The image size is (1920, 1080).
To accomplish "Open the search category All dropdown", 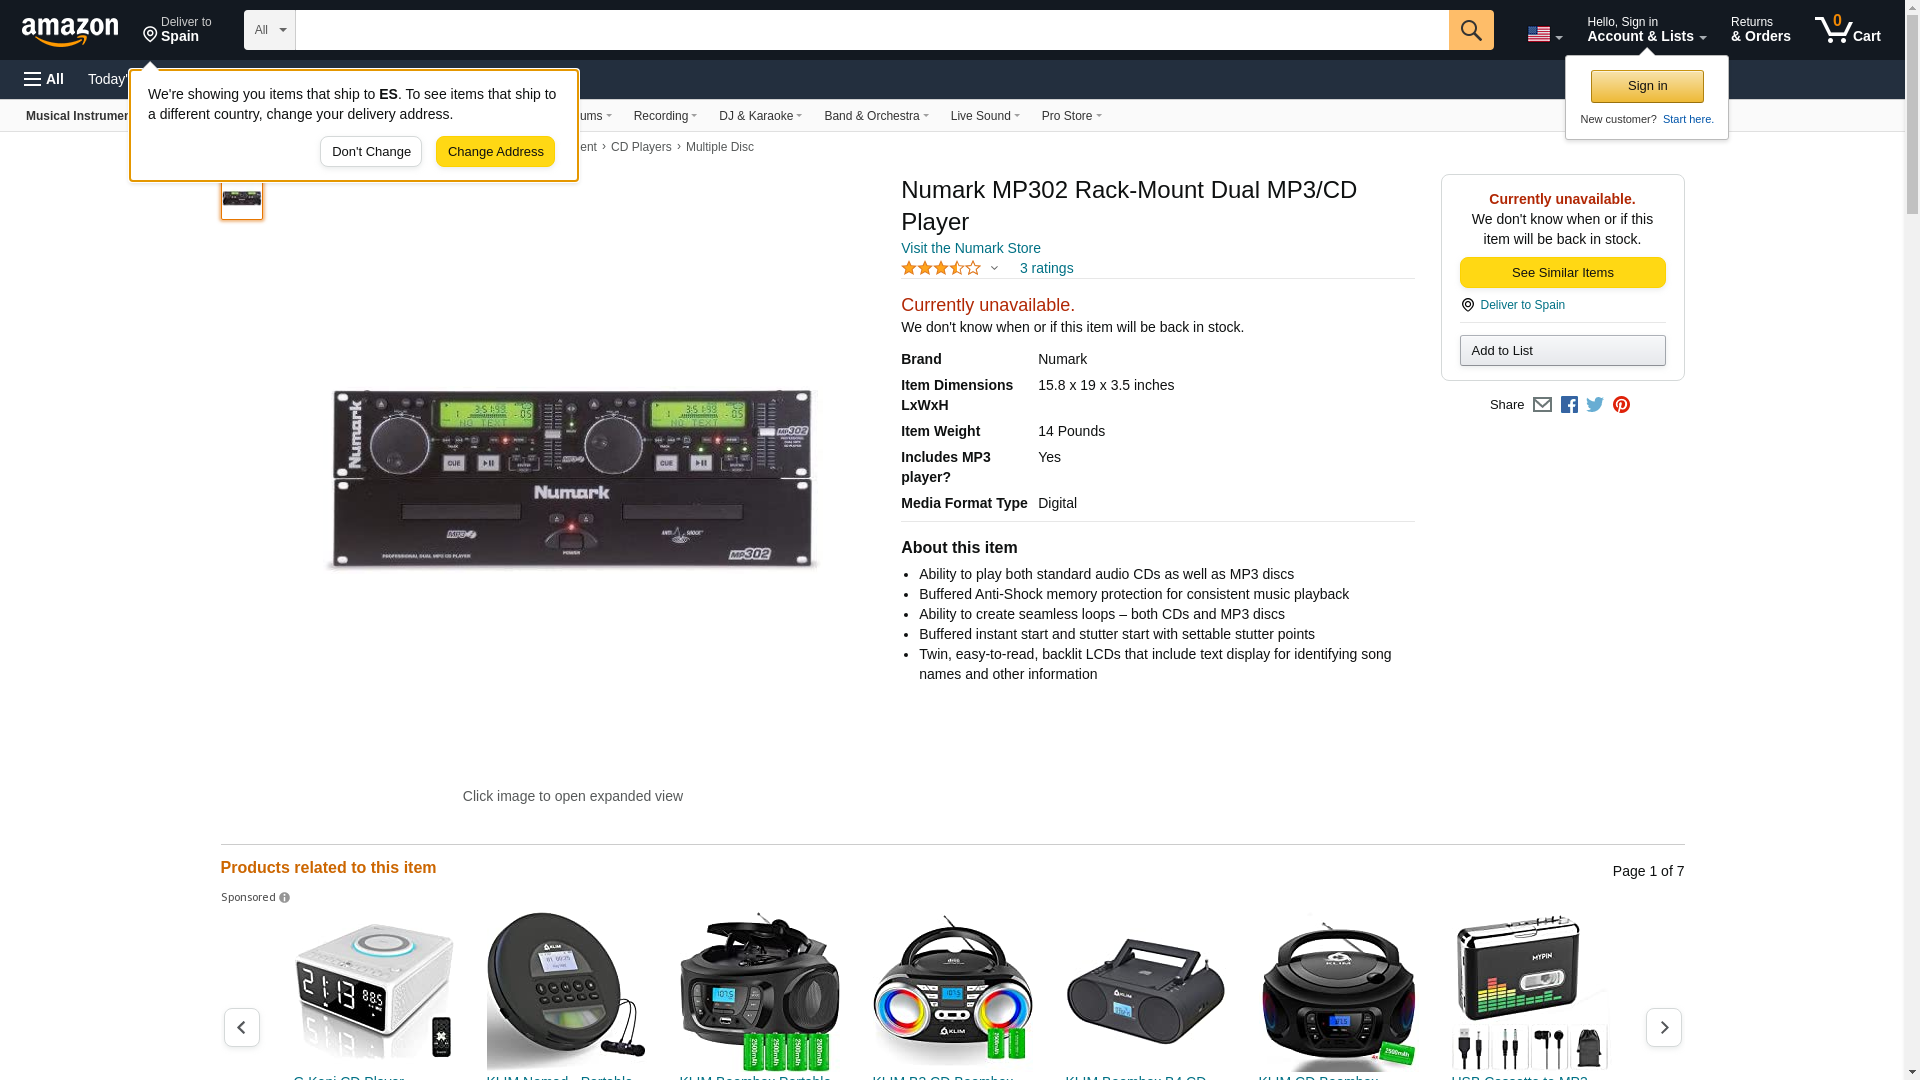I will (269, 30).
